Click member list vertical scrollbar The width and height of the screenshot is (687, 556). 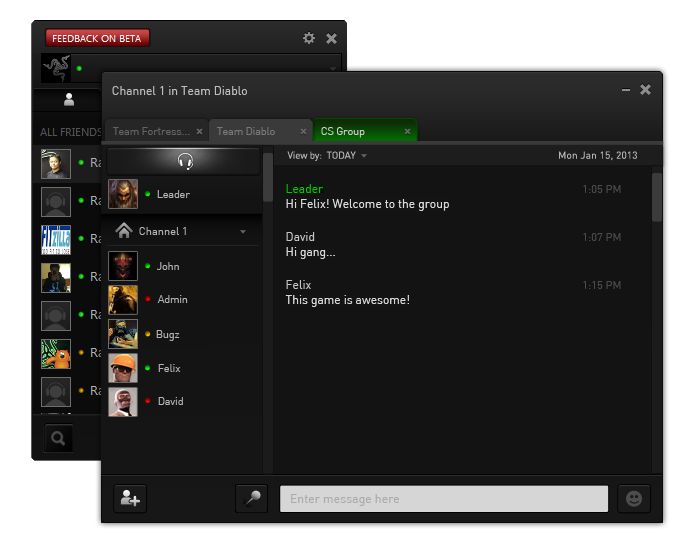(x=268, y=177)
